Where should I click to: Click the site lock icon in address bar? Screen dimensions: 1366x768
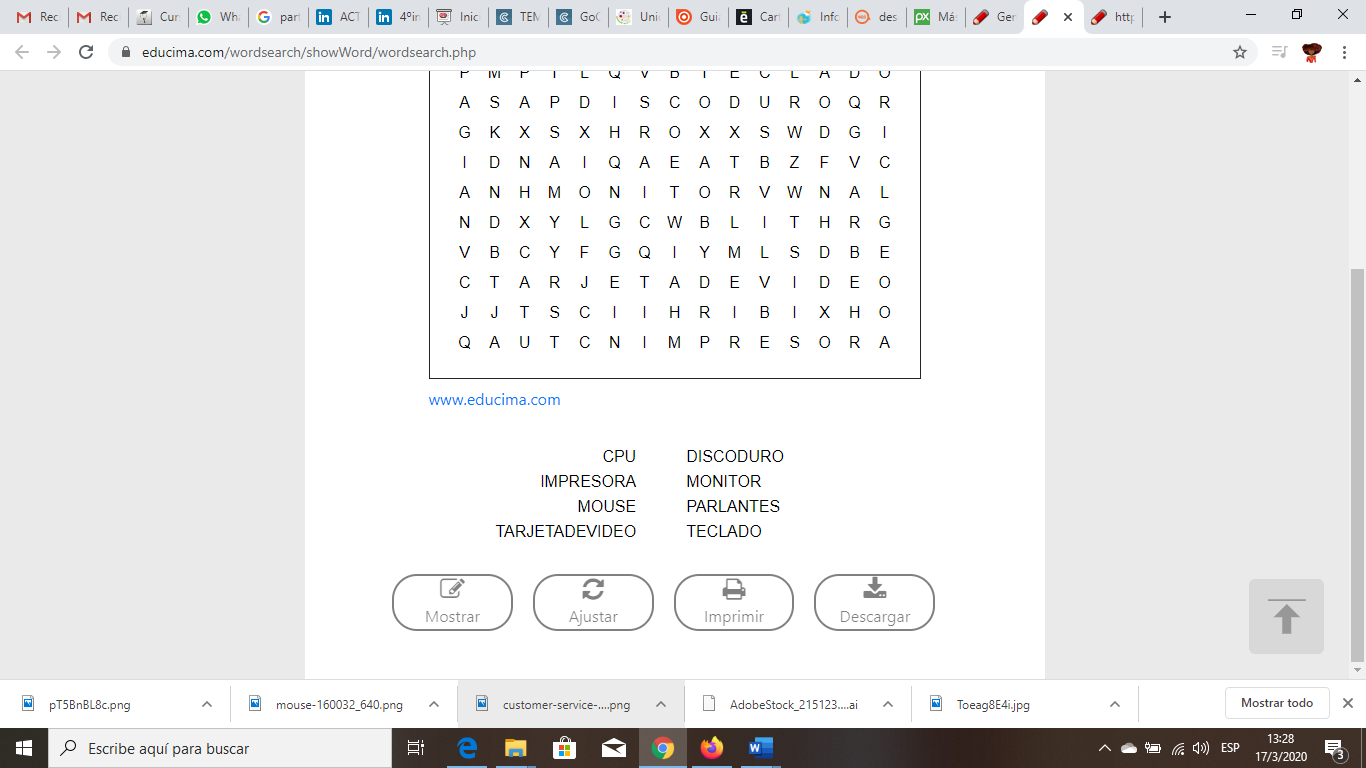126,53
